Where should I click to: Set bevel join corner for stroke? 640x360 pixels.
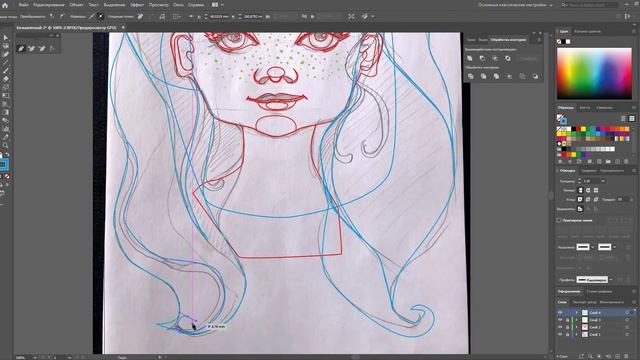596,200
